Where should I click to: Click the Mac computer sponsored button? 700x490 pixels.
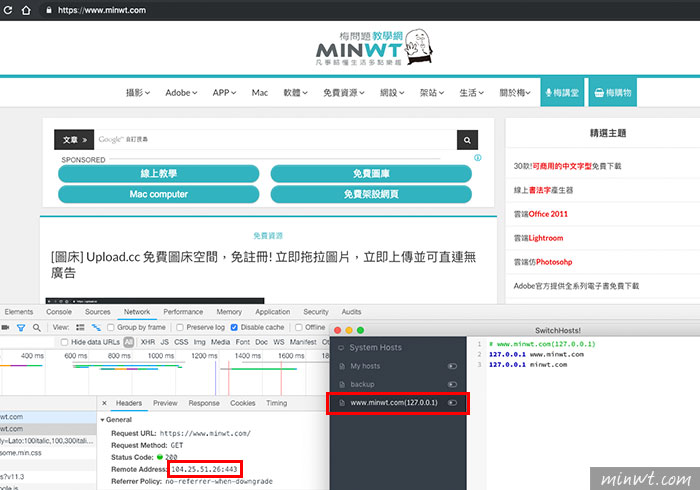pos(158,194)
